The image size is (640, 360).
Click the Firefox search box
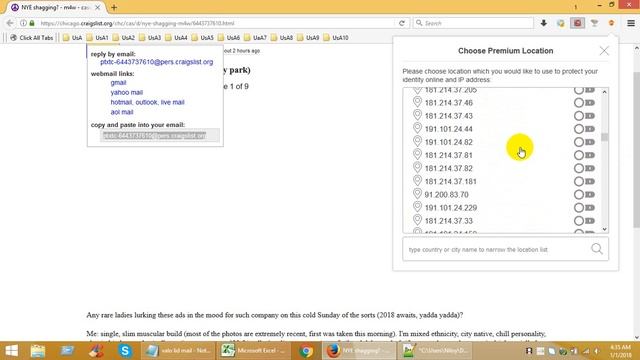[x=473, y=23]
